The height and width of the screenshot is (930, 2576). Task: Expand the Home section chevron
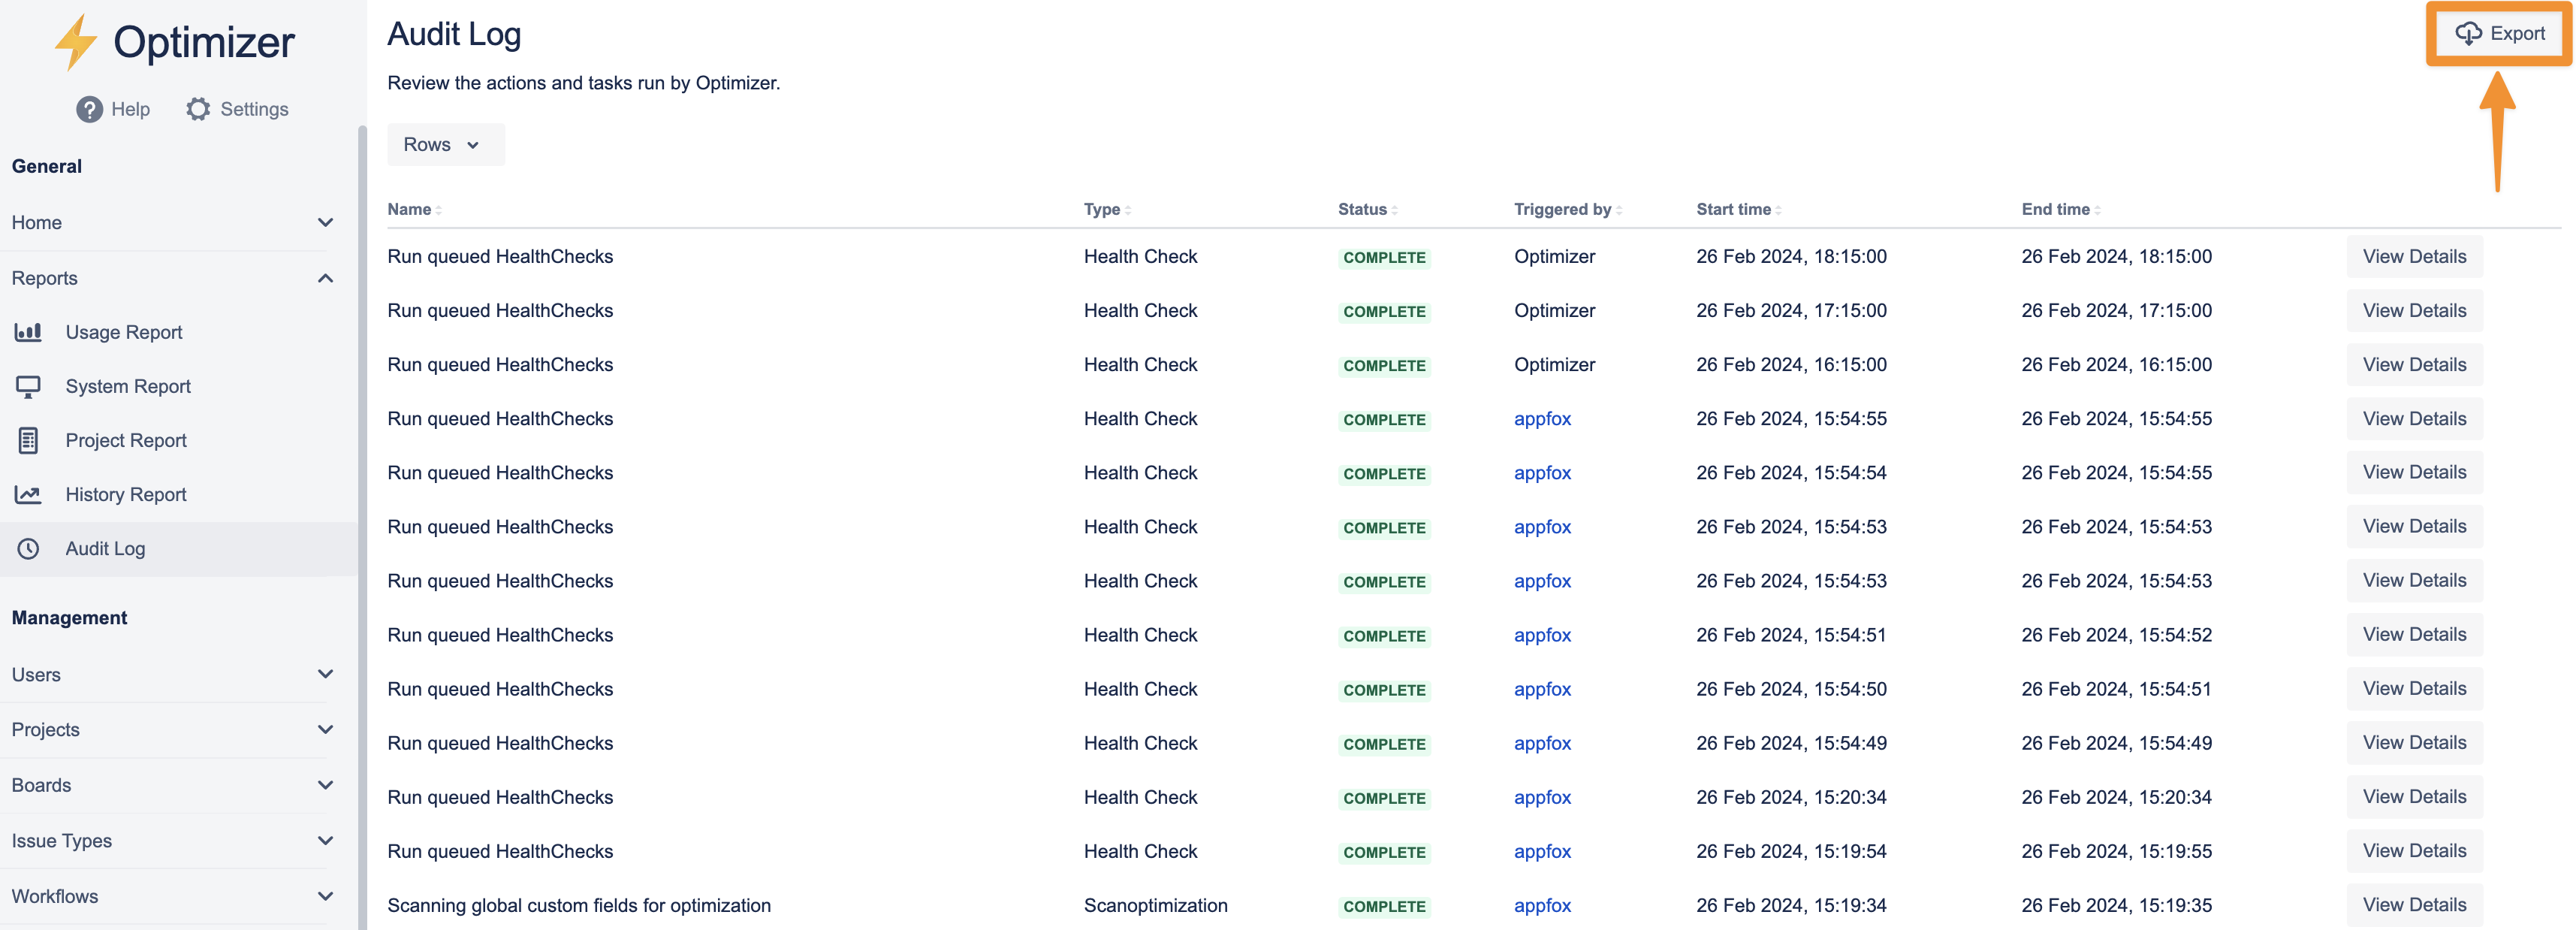point(325,222)
